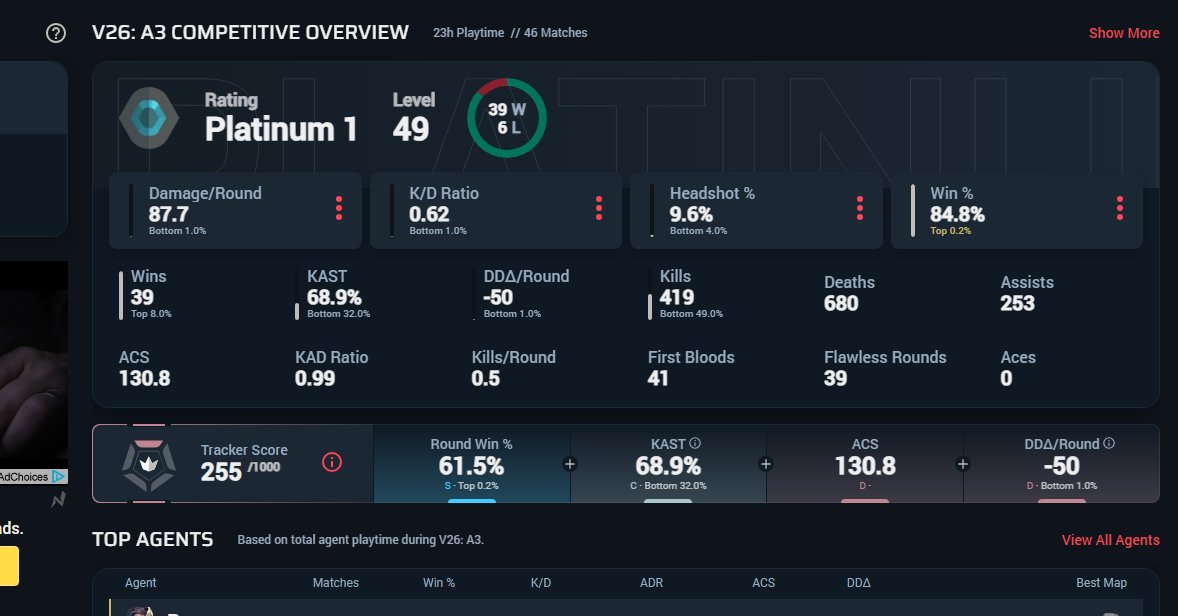The height and width of the screenshot is (616, 1178).
Task: Click Tracker Score info icon
Action: [x=332, y=462]
